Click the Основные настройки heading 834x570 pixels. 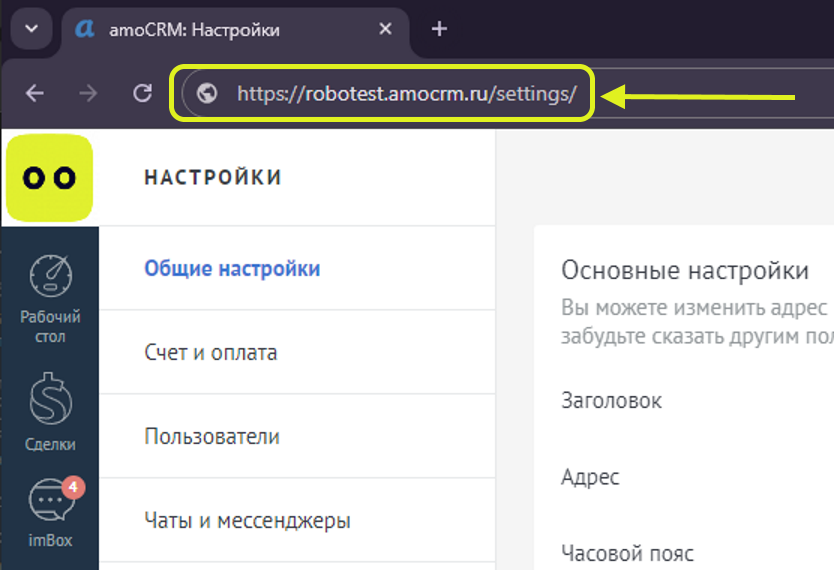(685, 271)
